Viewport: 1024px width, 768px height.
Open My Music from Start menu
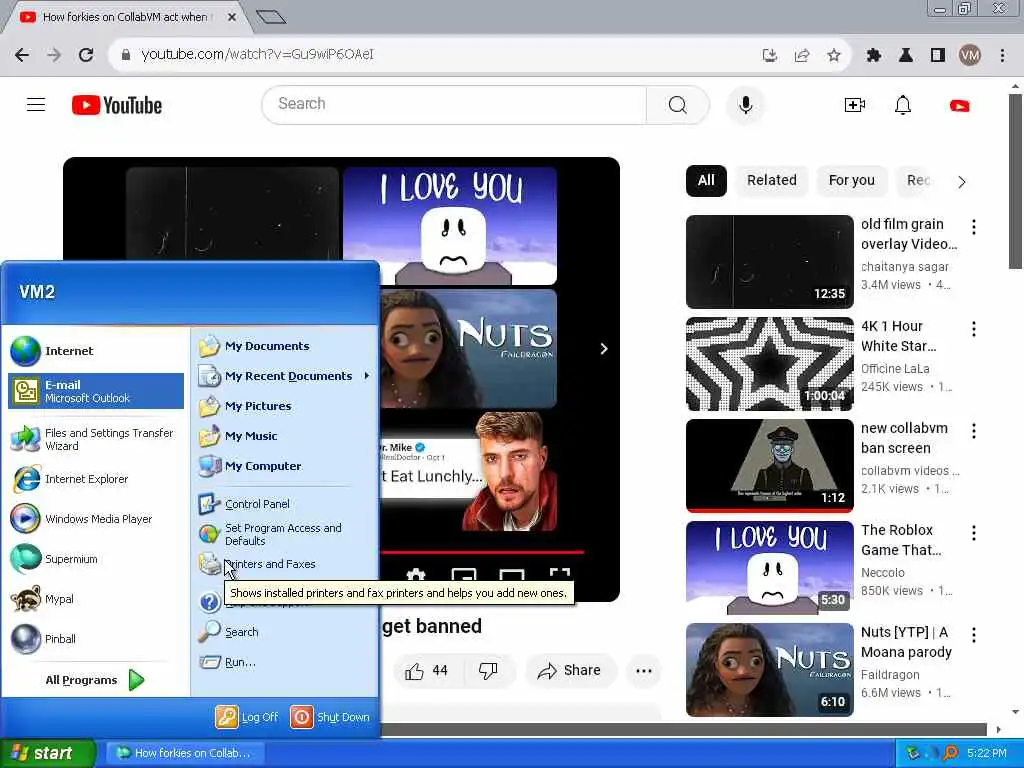tap(285, 436)
